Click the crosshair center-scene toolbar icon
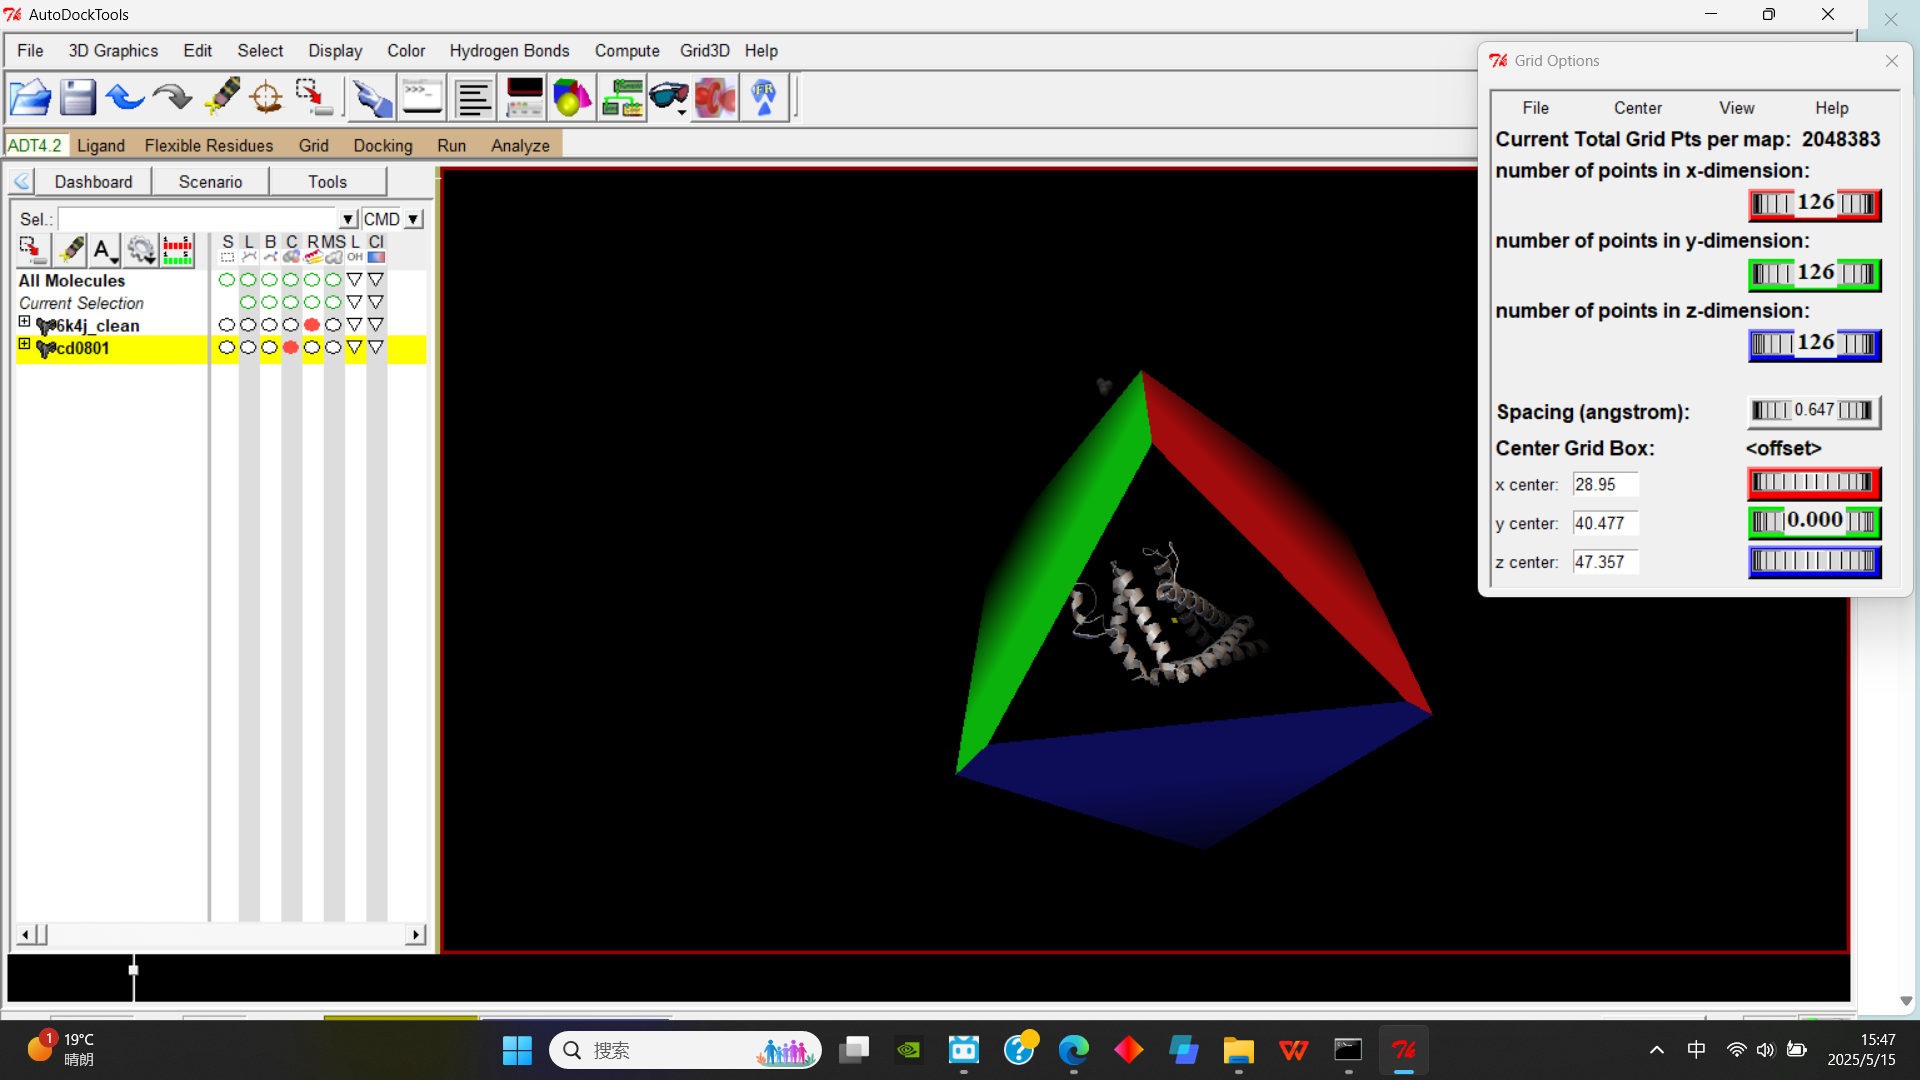This screenshot has height=1080, width=1920. coord(266,98)
